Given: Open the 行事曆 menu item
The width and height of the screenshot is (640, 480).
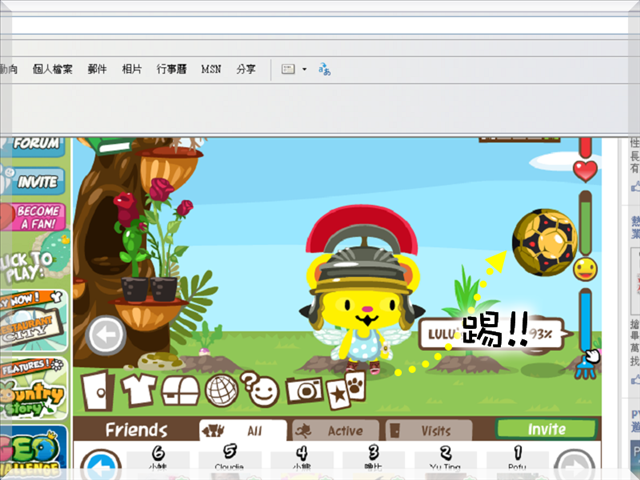Looking at the screenshot, I should [x=171, y=69].
